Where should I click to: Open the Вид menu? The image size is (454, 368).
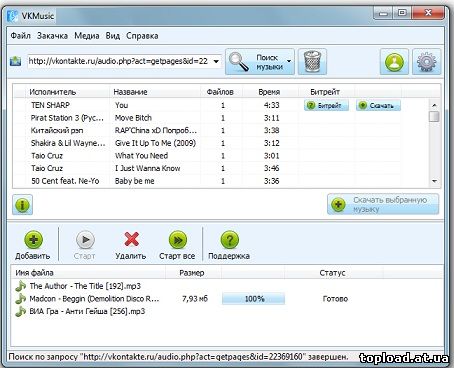[x=113, y=36]
